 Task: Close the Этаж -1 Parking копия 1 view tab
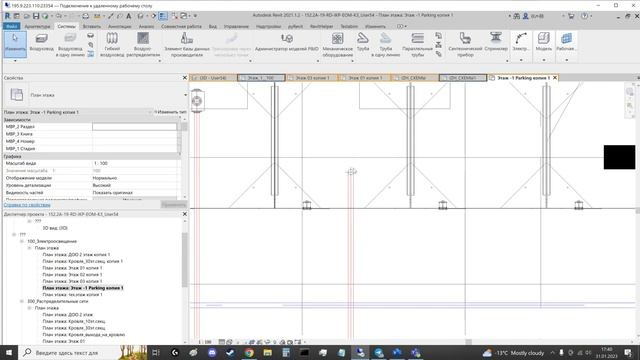555,78
